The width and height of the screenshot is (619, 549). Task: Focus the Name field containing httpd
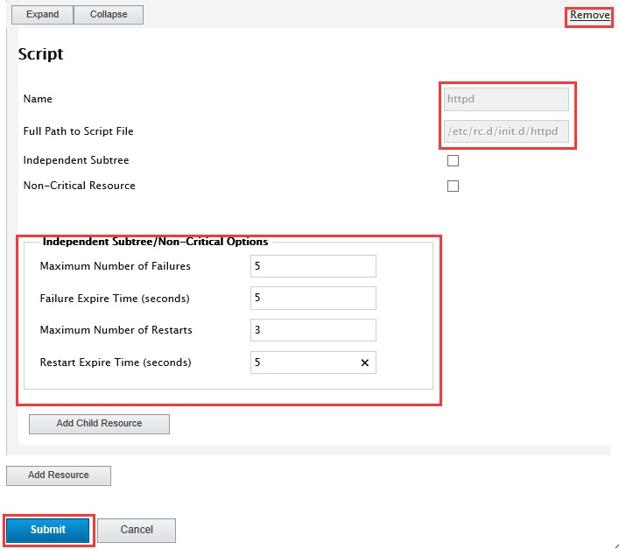point(506,99)
